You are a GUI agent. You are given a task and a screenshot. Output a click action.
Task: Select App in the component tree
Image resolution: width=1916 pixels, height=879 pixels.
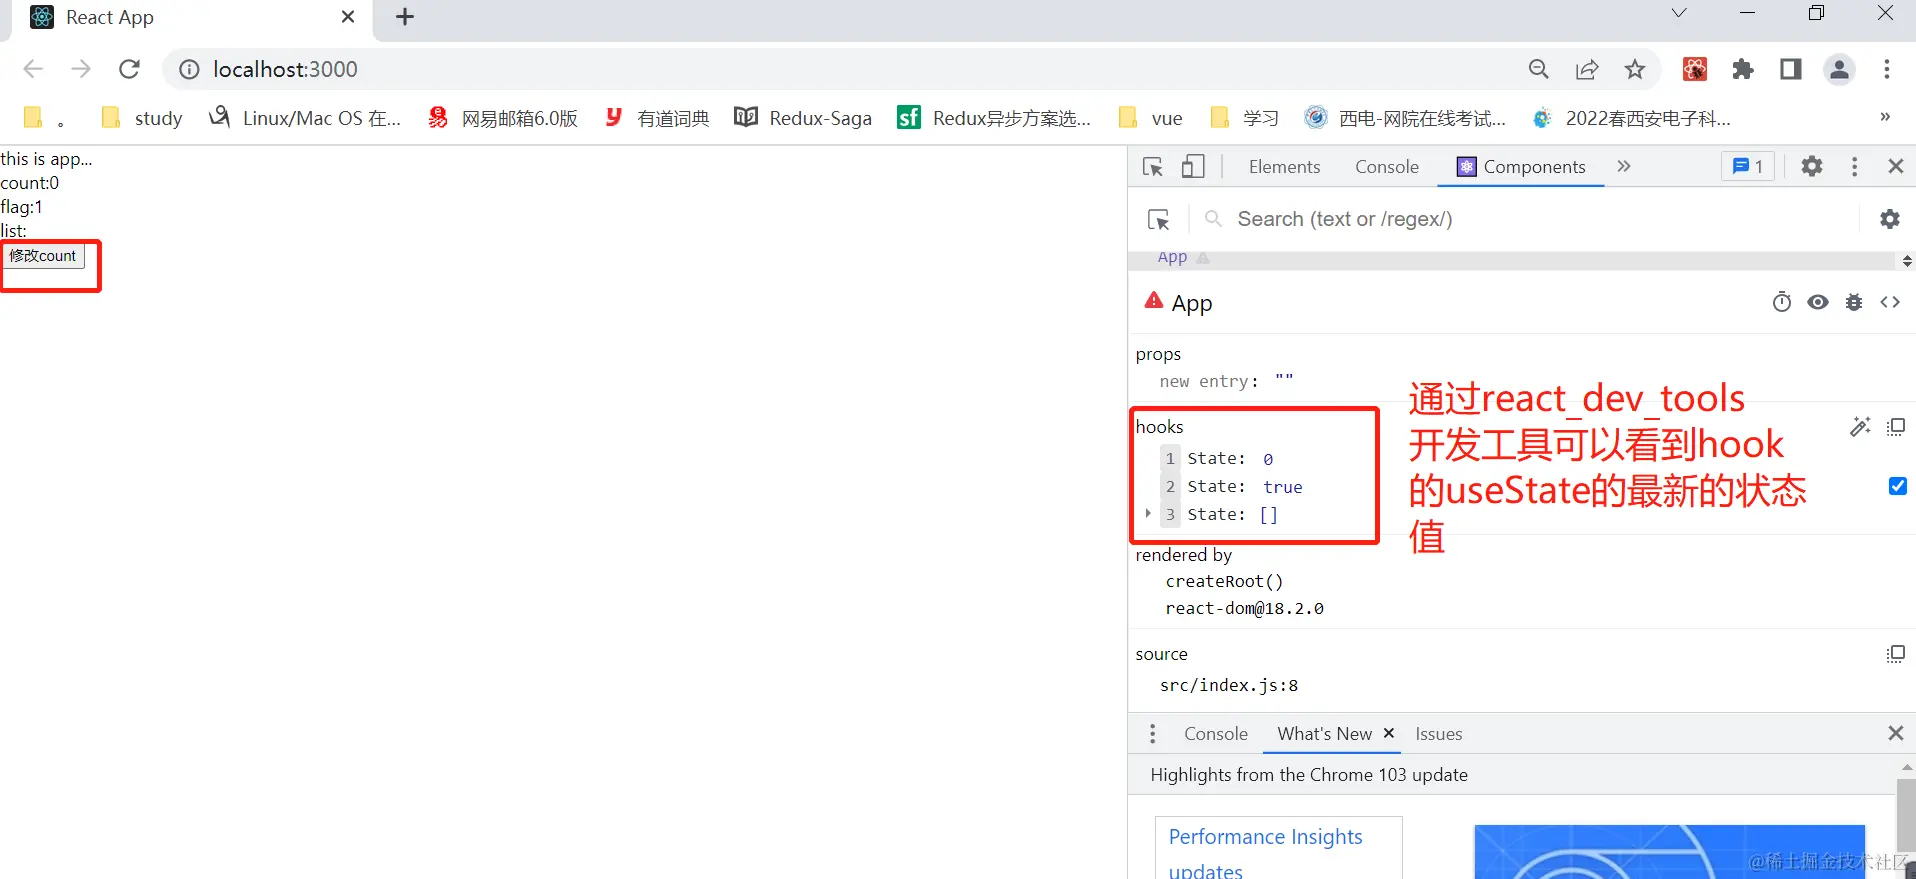[1172, 257]
